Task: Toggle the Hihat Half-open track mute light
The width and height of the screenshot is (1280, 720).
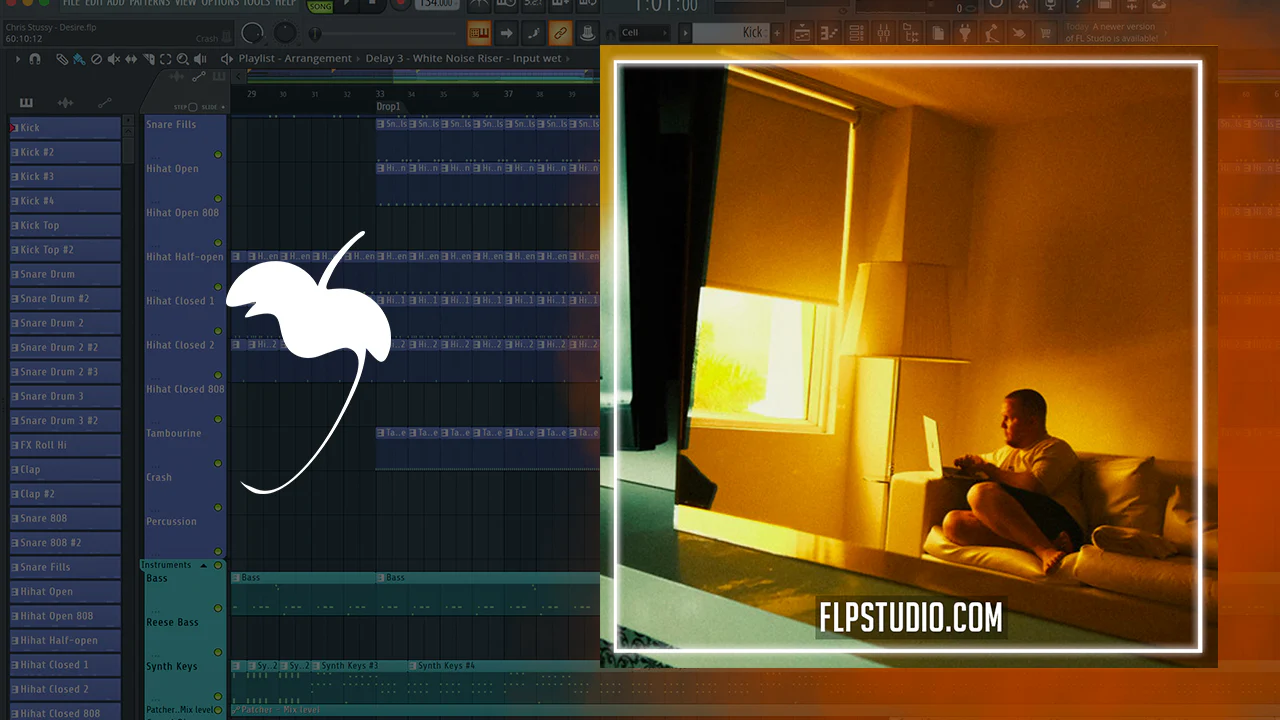Action: [218, 287]
